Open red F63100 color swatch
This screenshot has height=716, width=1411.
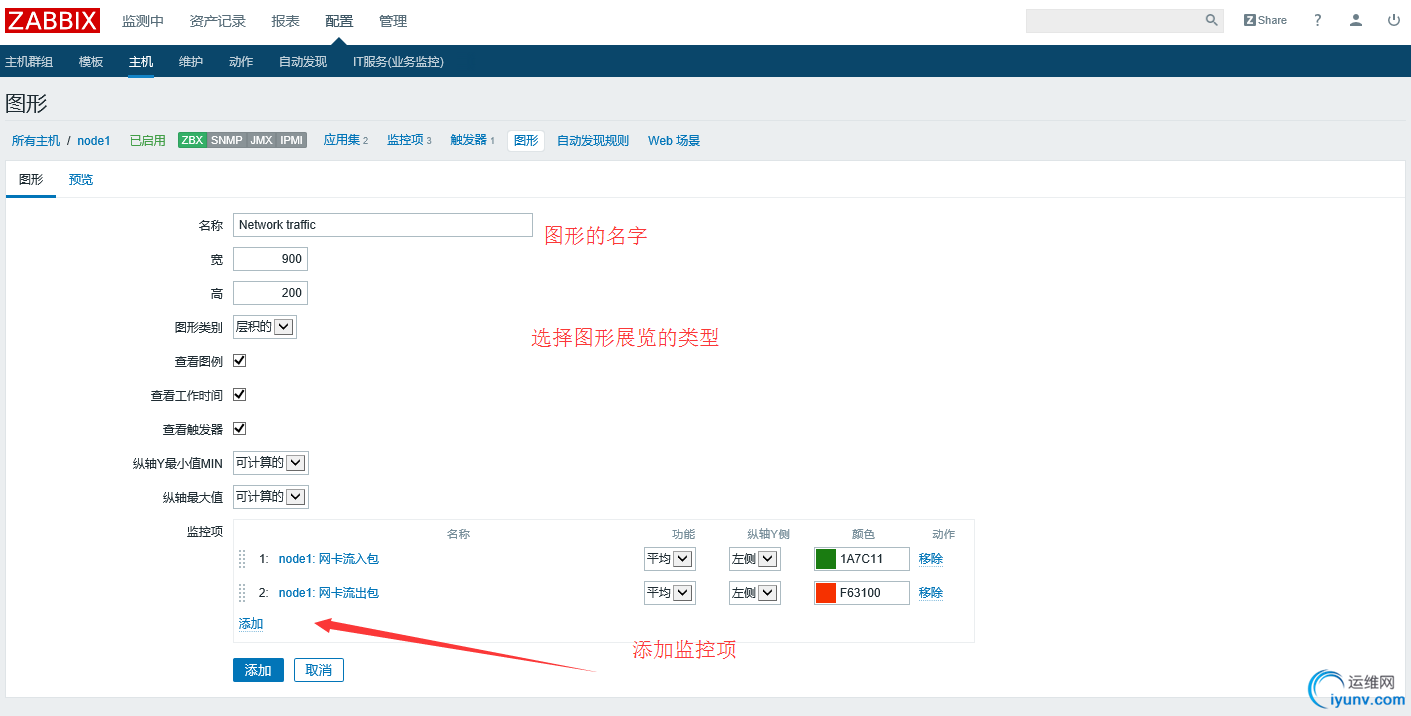pyautogui.click(x=826, y=593)
